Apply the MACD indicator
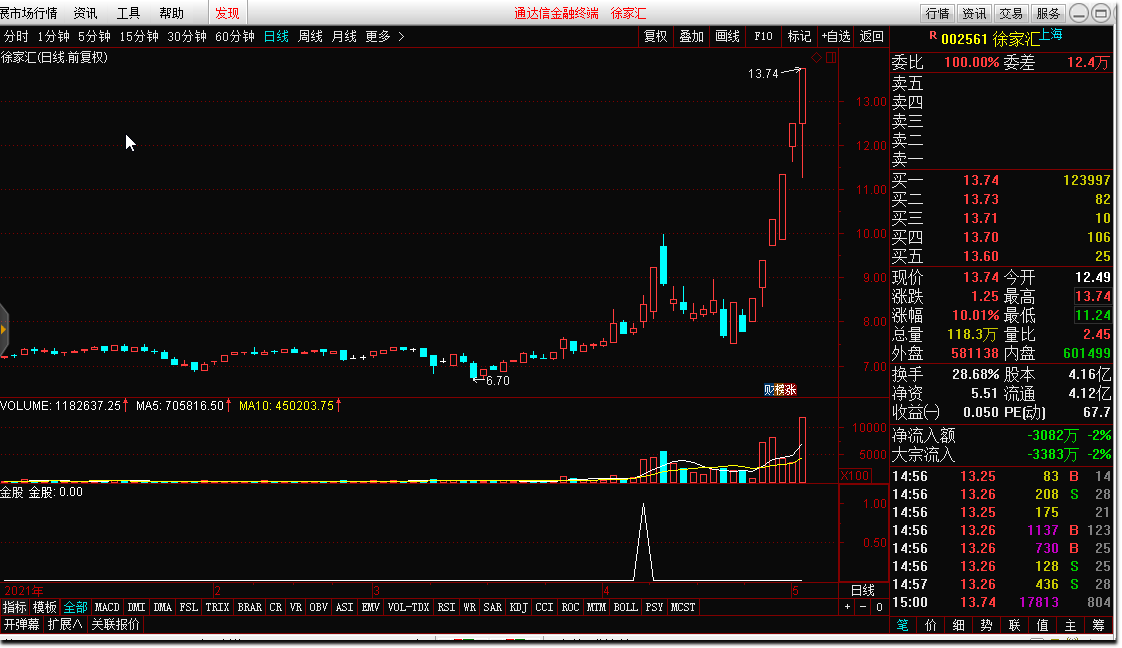Viewport: 1122px width, 648px height. [x=107, y=607]
